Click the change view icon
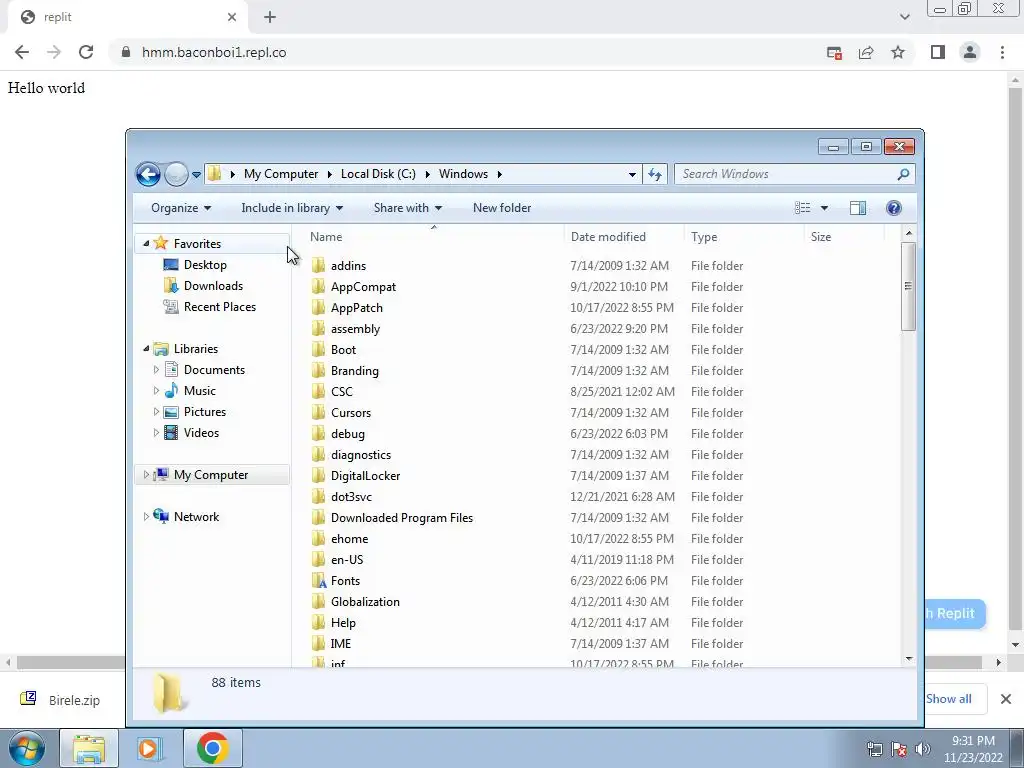Screen dimensions: 1024x768 tap(803, 208)
